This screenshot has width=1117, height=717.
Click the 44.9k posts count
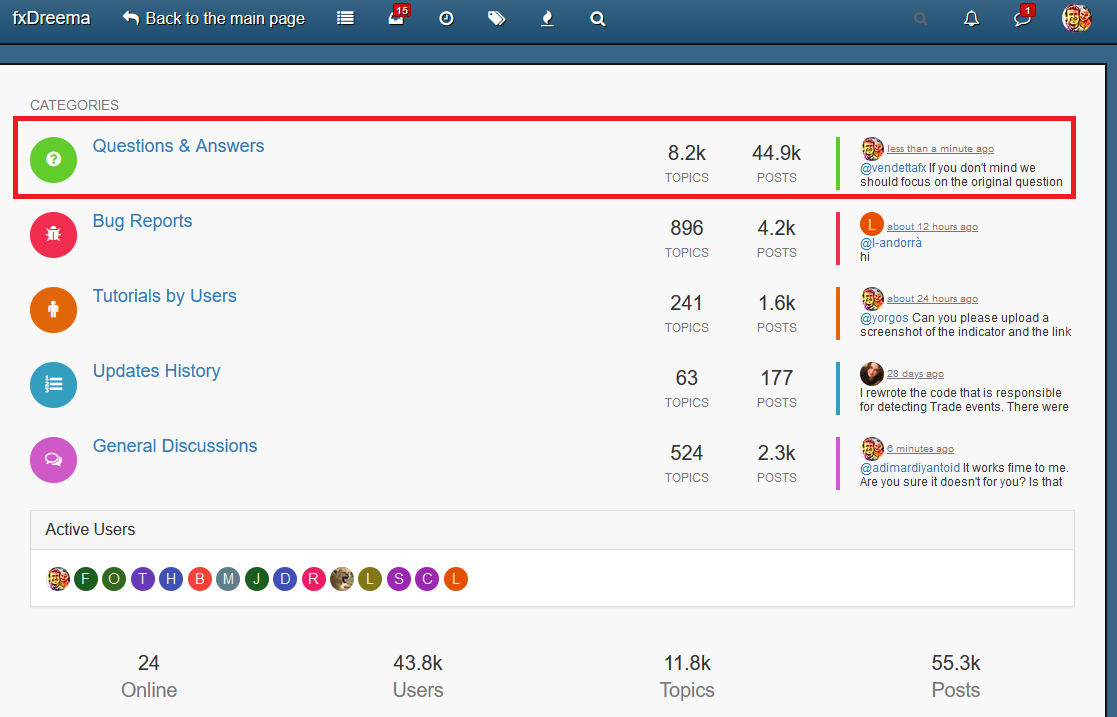coord(776,153)
